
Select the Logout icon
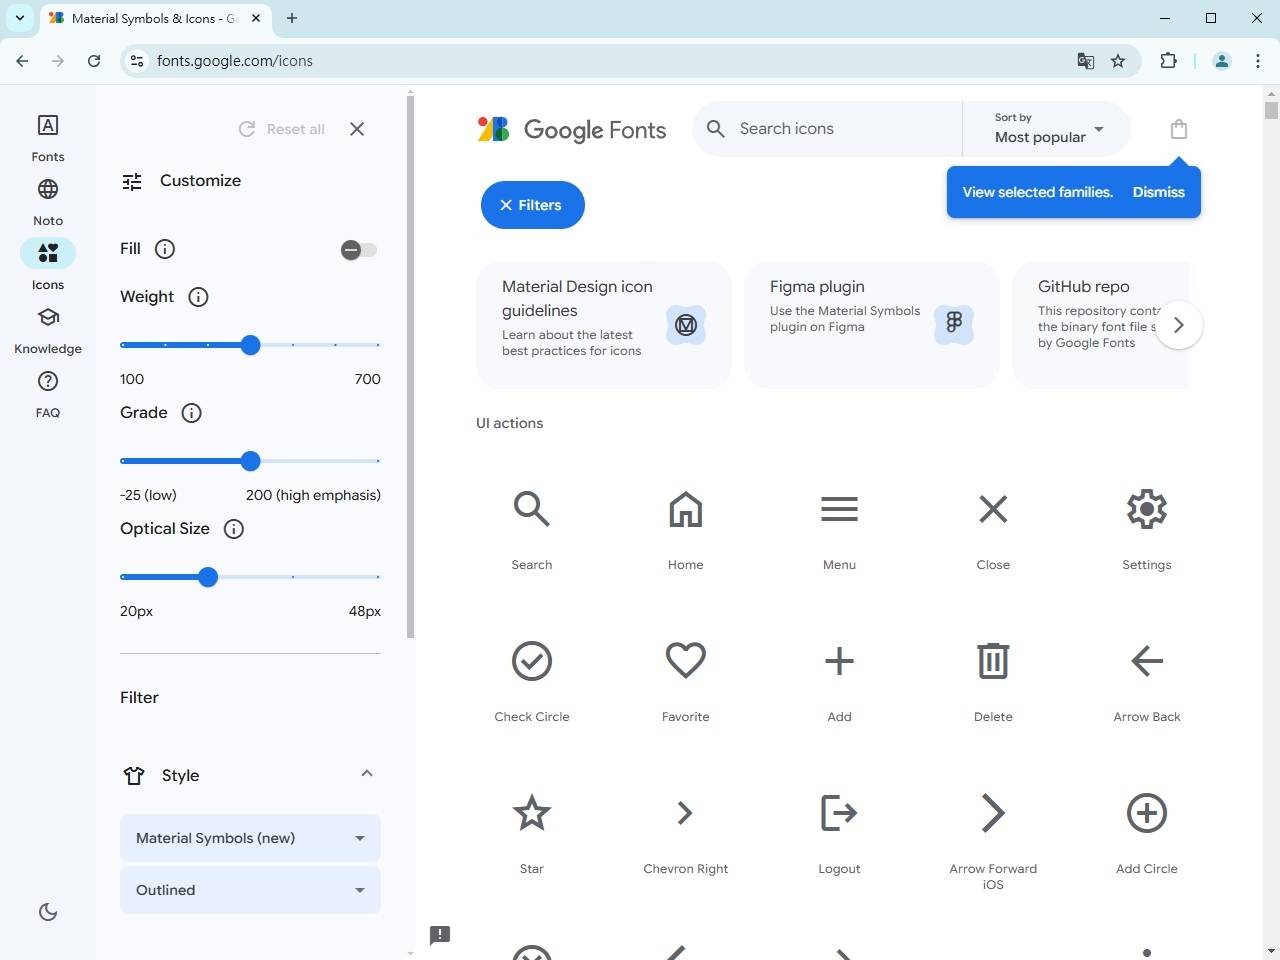[839, 813]
